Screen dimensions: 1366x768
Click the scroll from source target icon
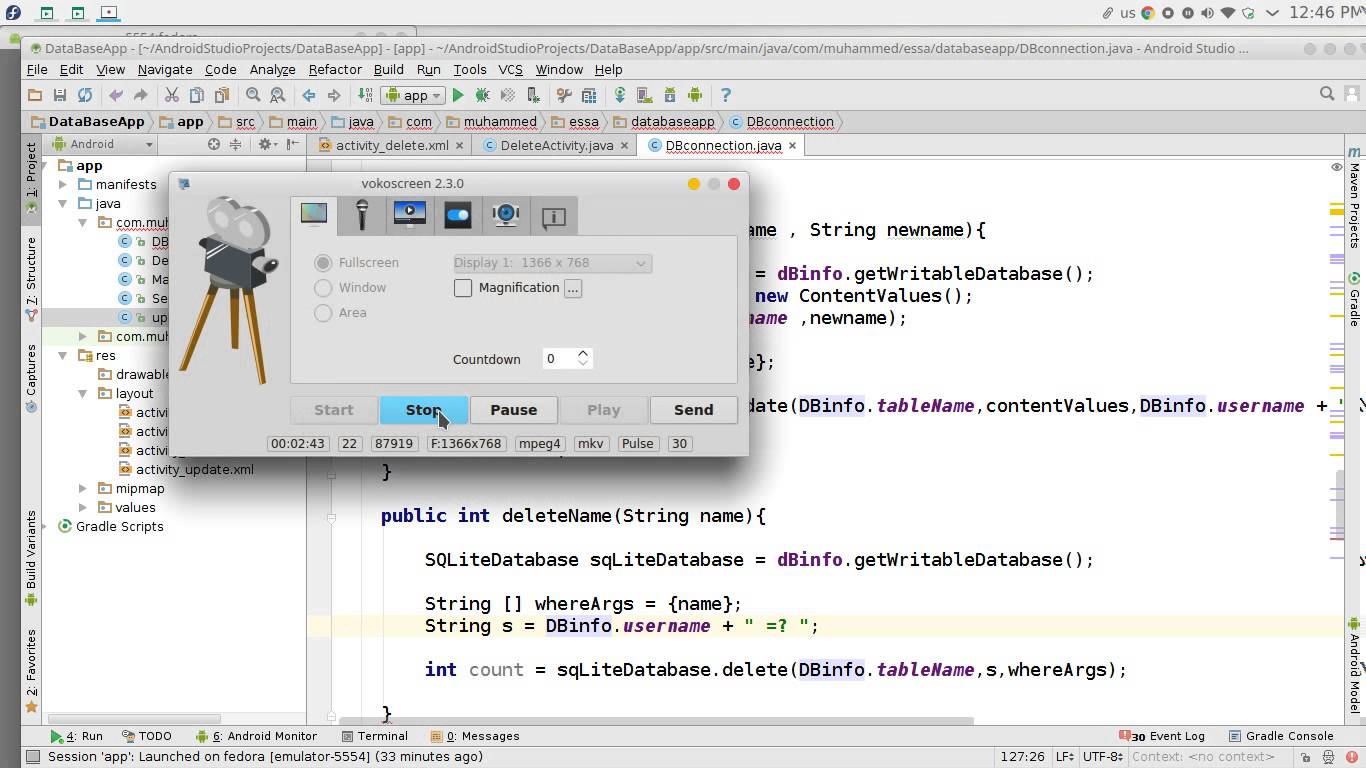tap(214, 144)
